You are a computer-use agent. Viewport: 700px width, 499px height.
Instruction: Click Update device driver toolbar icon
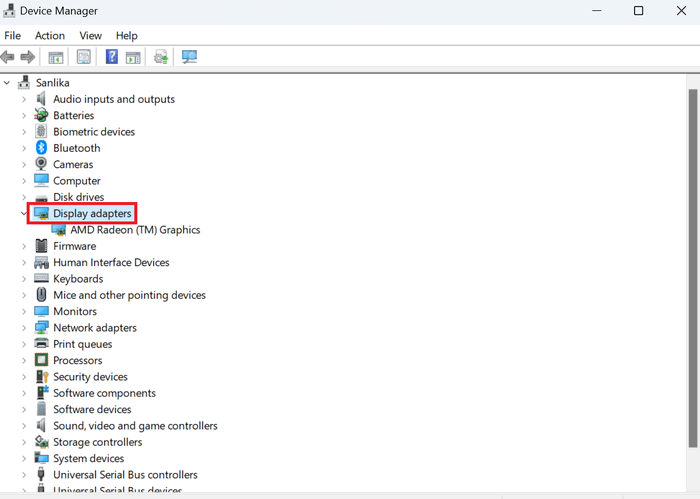161,57
